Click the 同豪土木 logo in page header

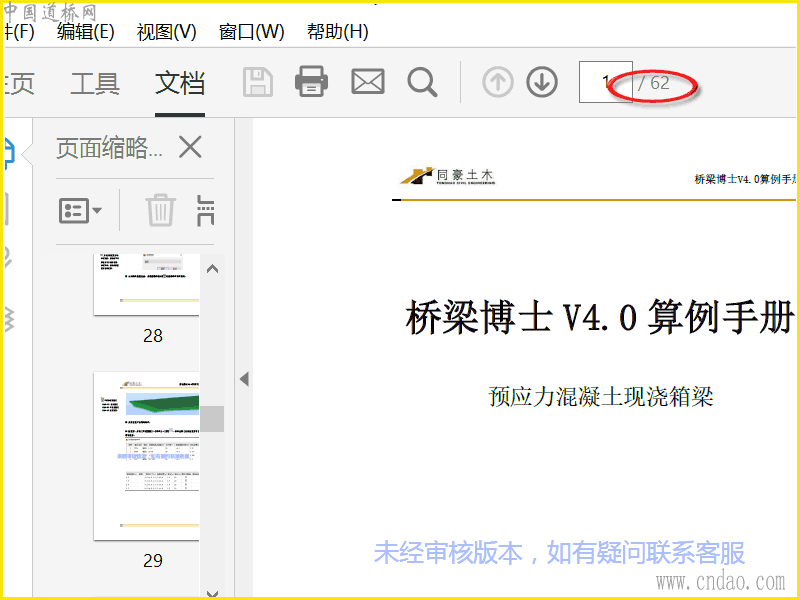click(447, 176)
